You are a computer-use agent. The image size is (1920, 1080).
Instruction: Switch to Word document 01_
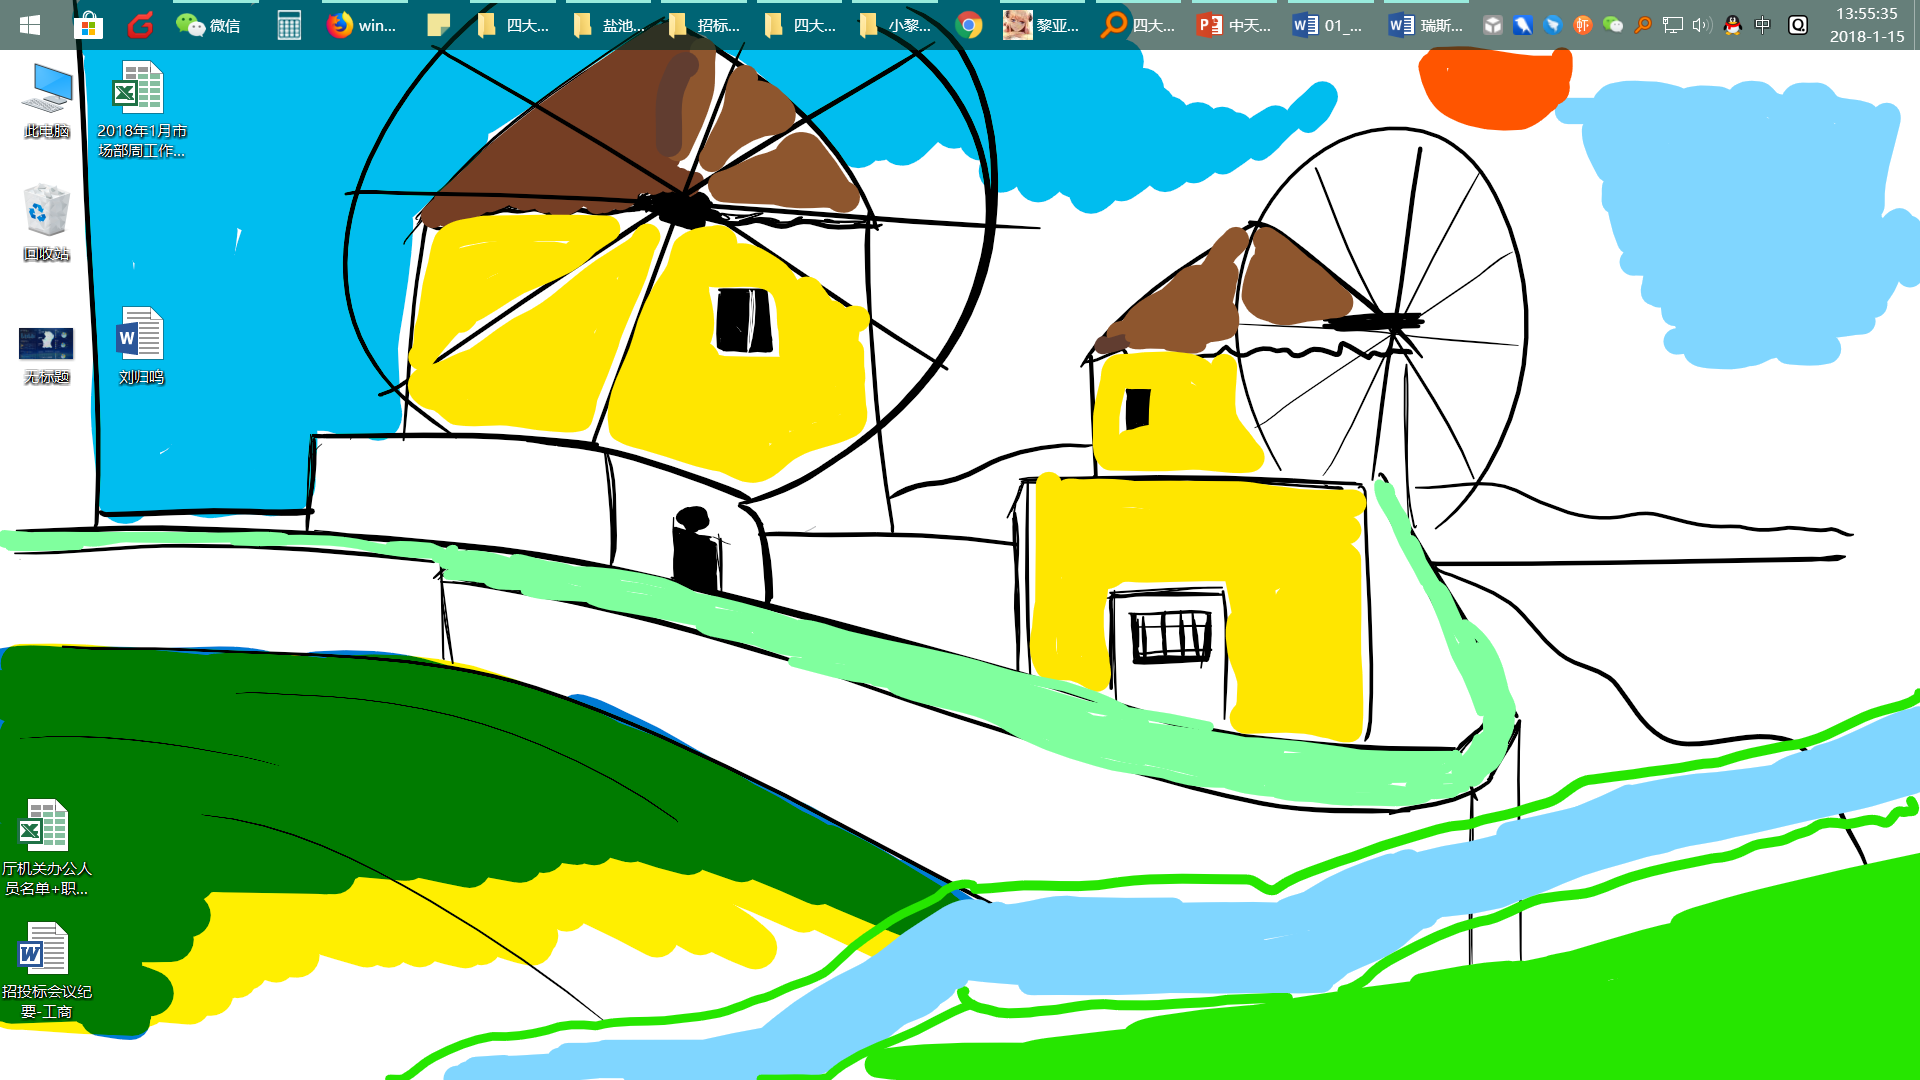[x=1327, y=25]
